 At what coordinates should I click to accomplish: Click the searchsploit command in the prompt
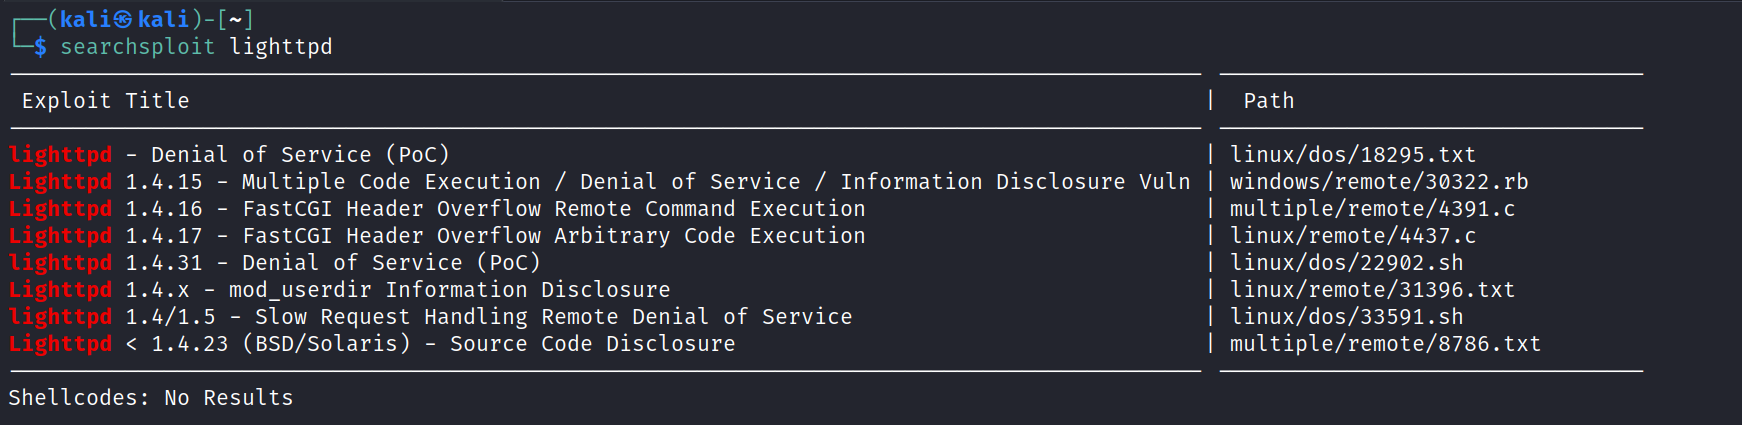pos(137,47)
